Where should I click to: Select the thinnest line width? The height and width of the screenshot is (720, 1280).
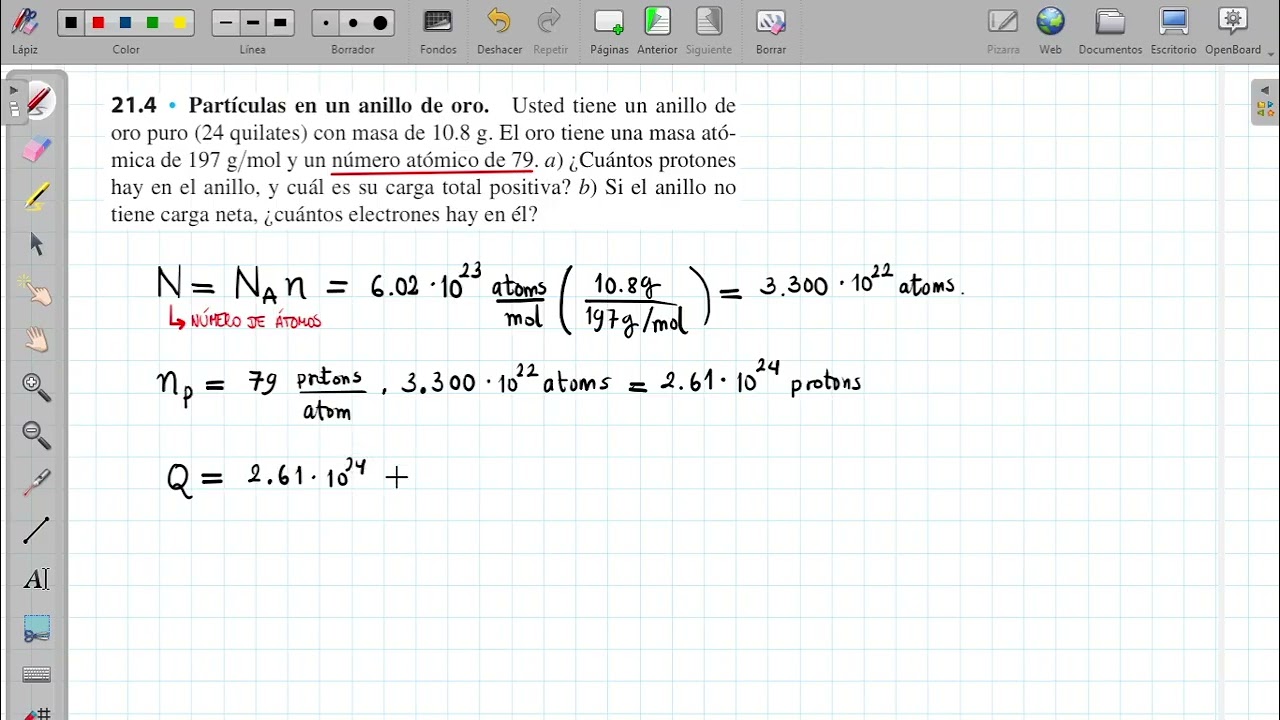226,23
